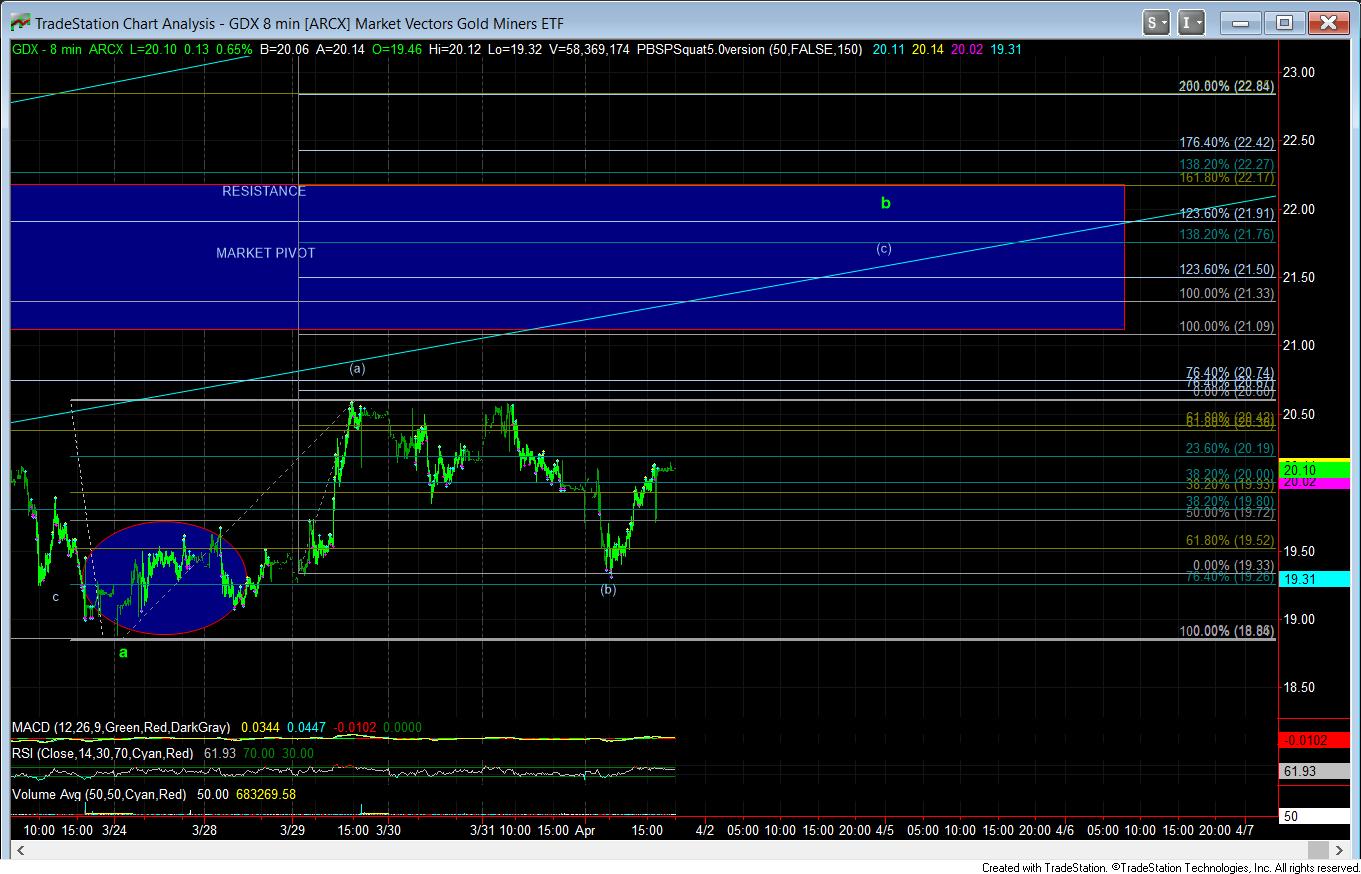Select the 123.60% (21.50) Fibonacci label
Viewport: 1361px width, 874px height.
[x=1226, y=270]
